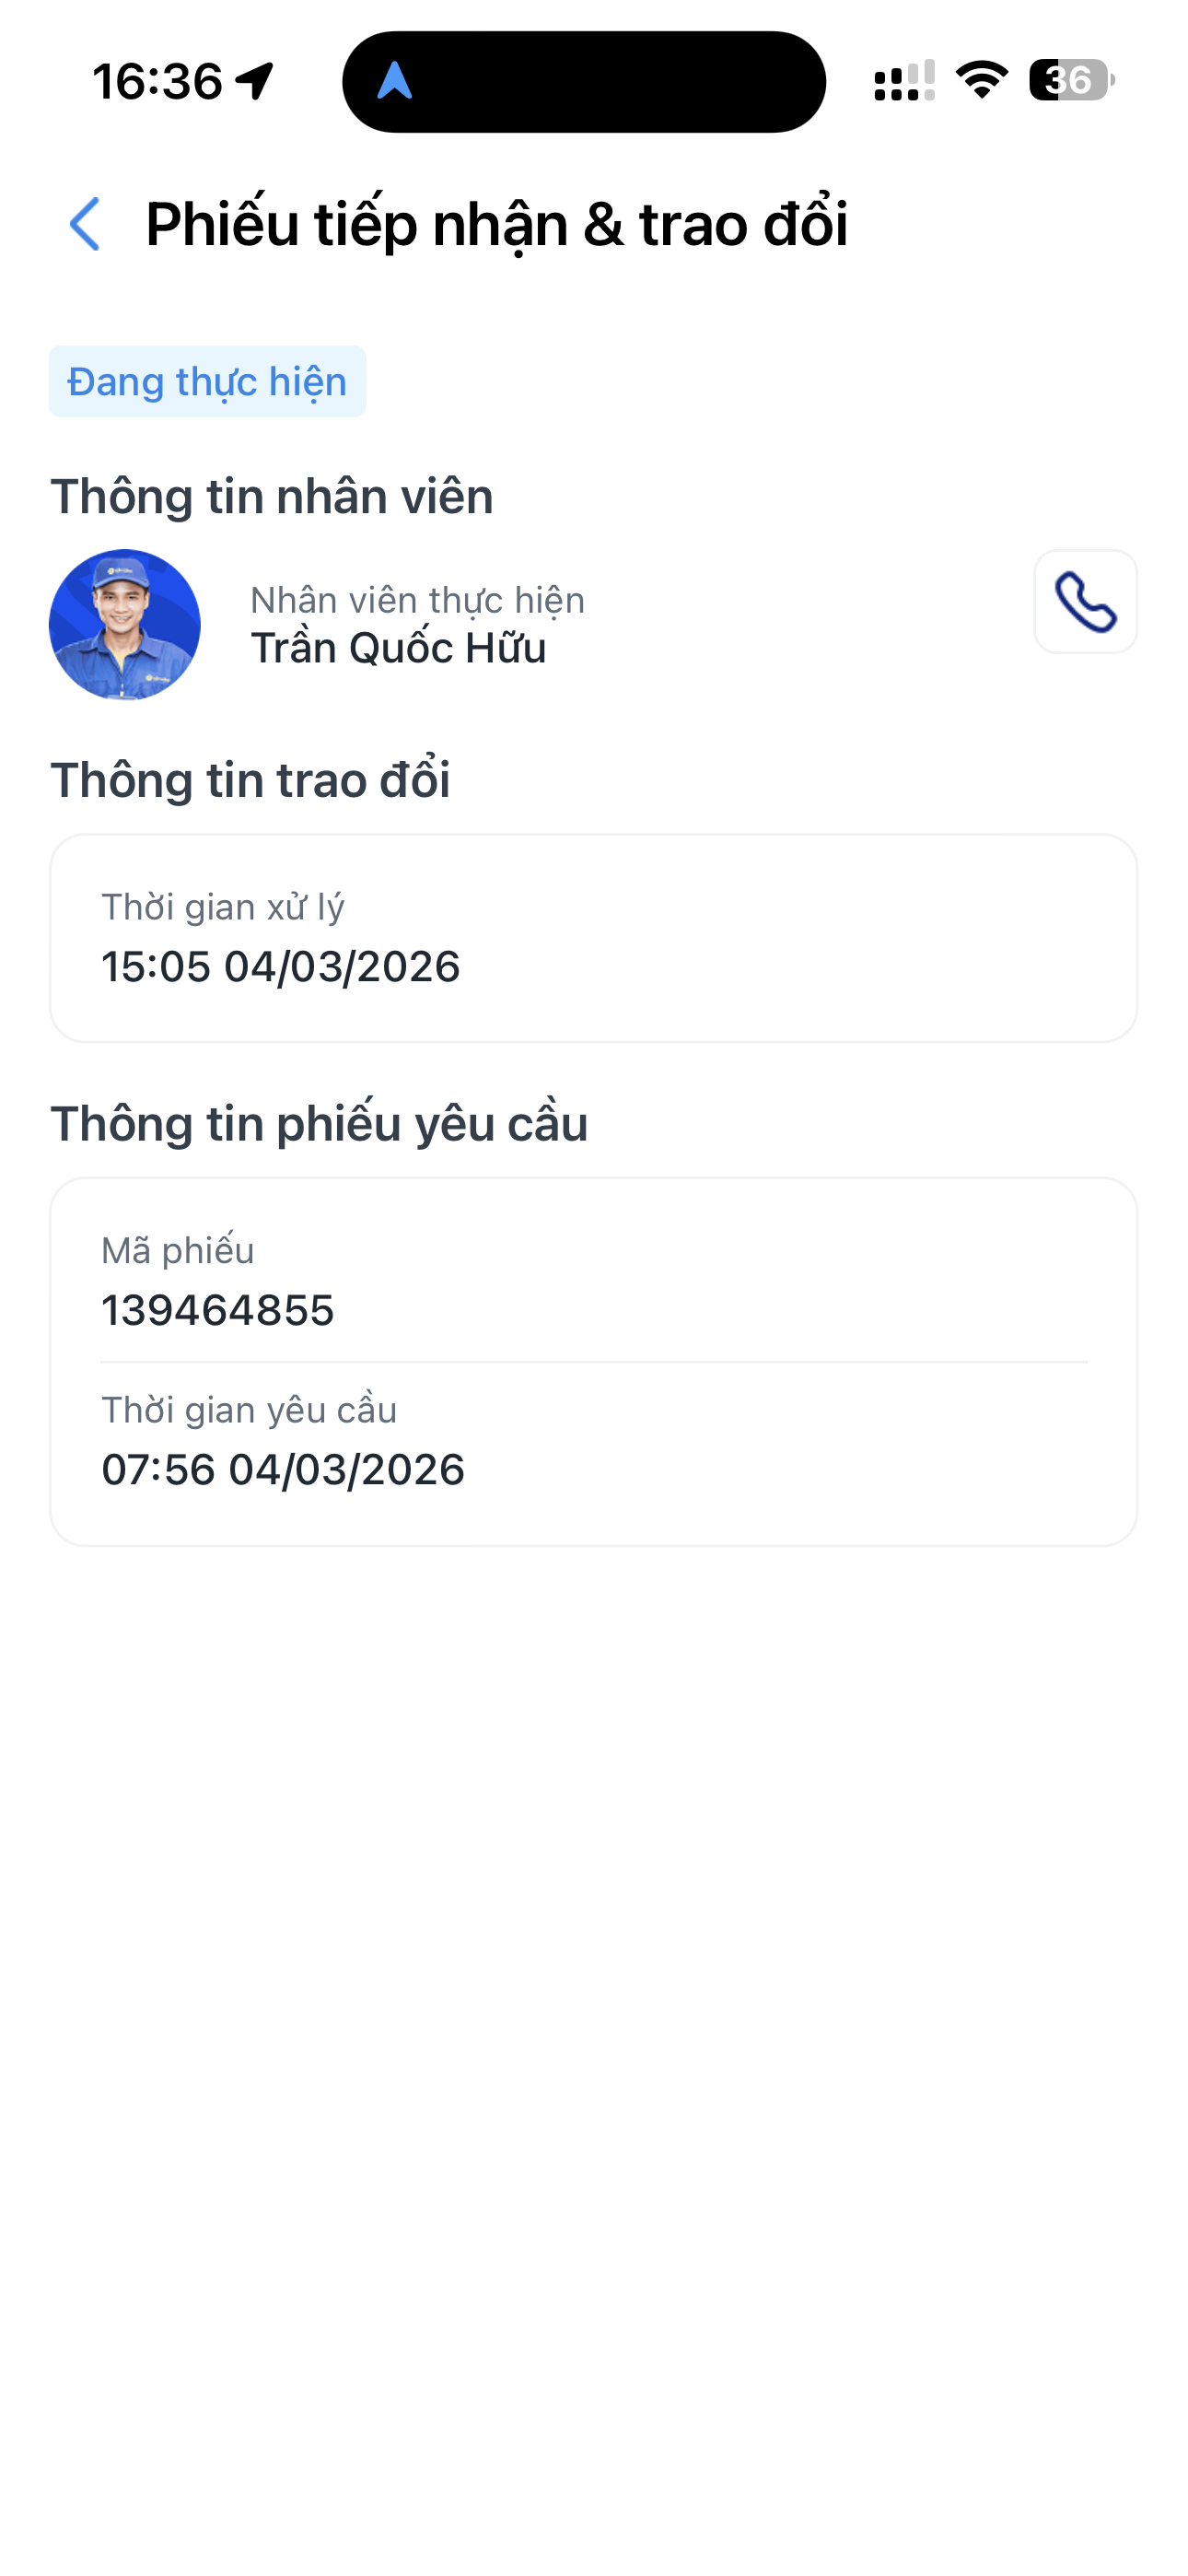Tap the status bar clock 16:36
The image size is (1188, 2576).
pyautogui.click(x=157, y=81)
